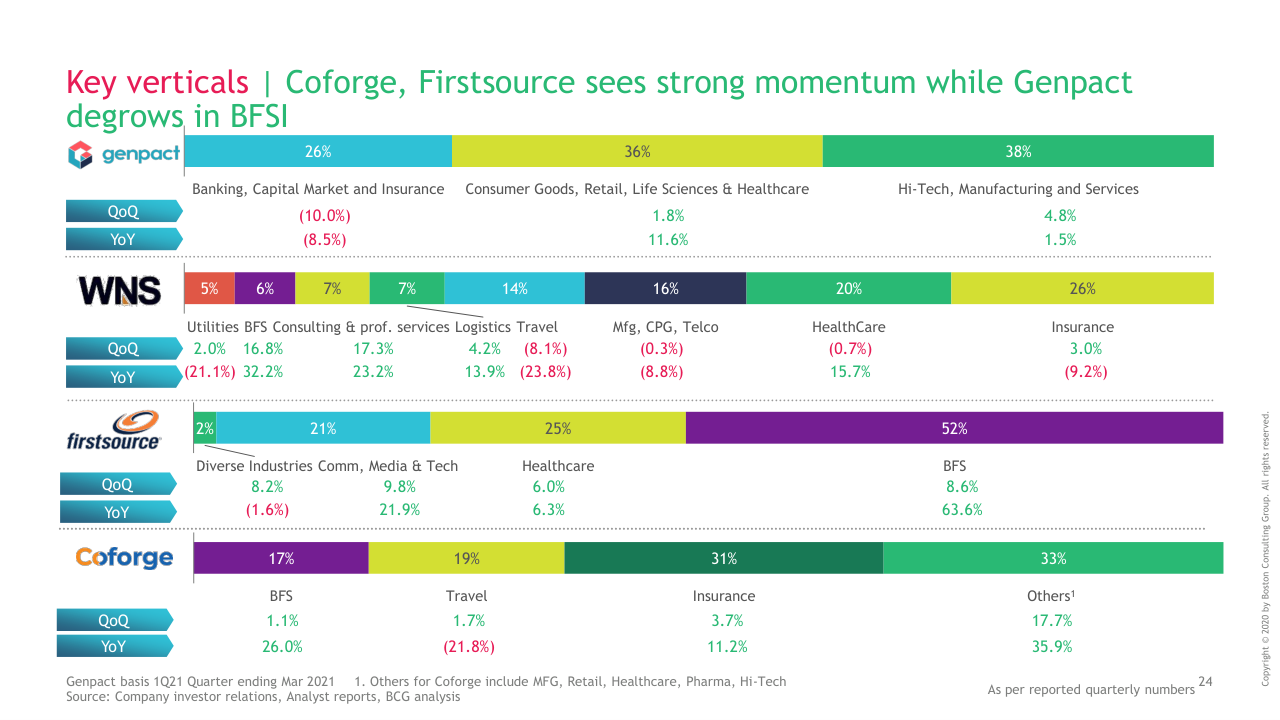Click Coforge 31% dark green Insurance segment

click(x=724, y=558)
